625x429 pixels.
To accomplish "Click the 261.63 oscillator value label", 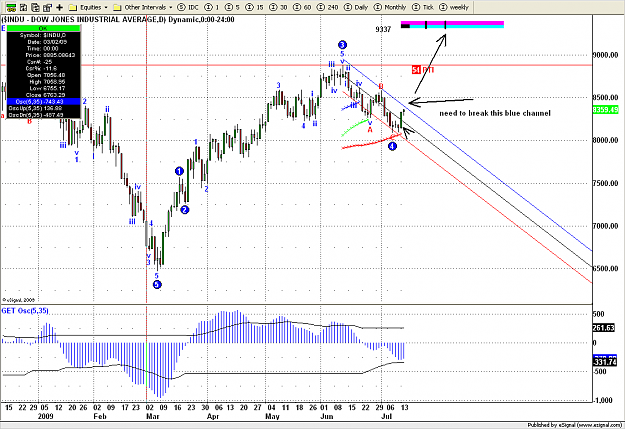I will [604, 328].
